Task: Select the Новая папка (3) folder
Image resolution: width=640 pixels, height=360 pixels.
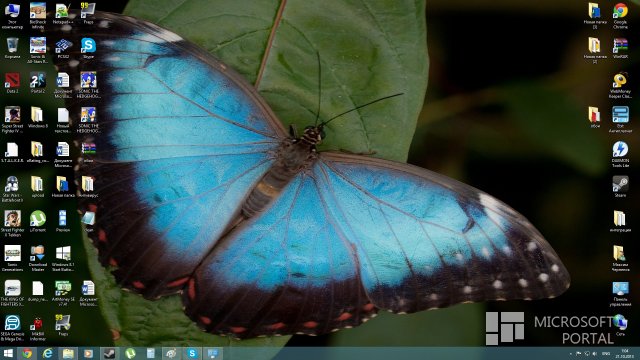Action: (x=595, y=16)
